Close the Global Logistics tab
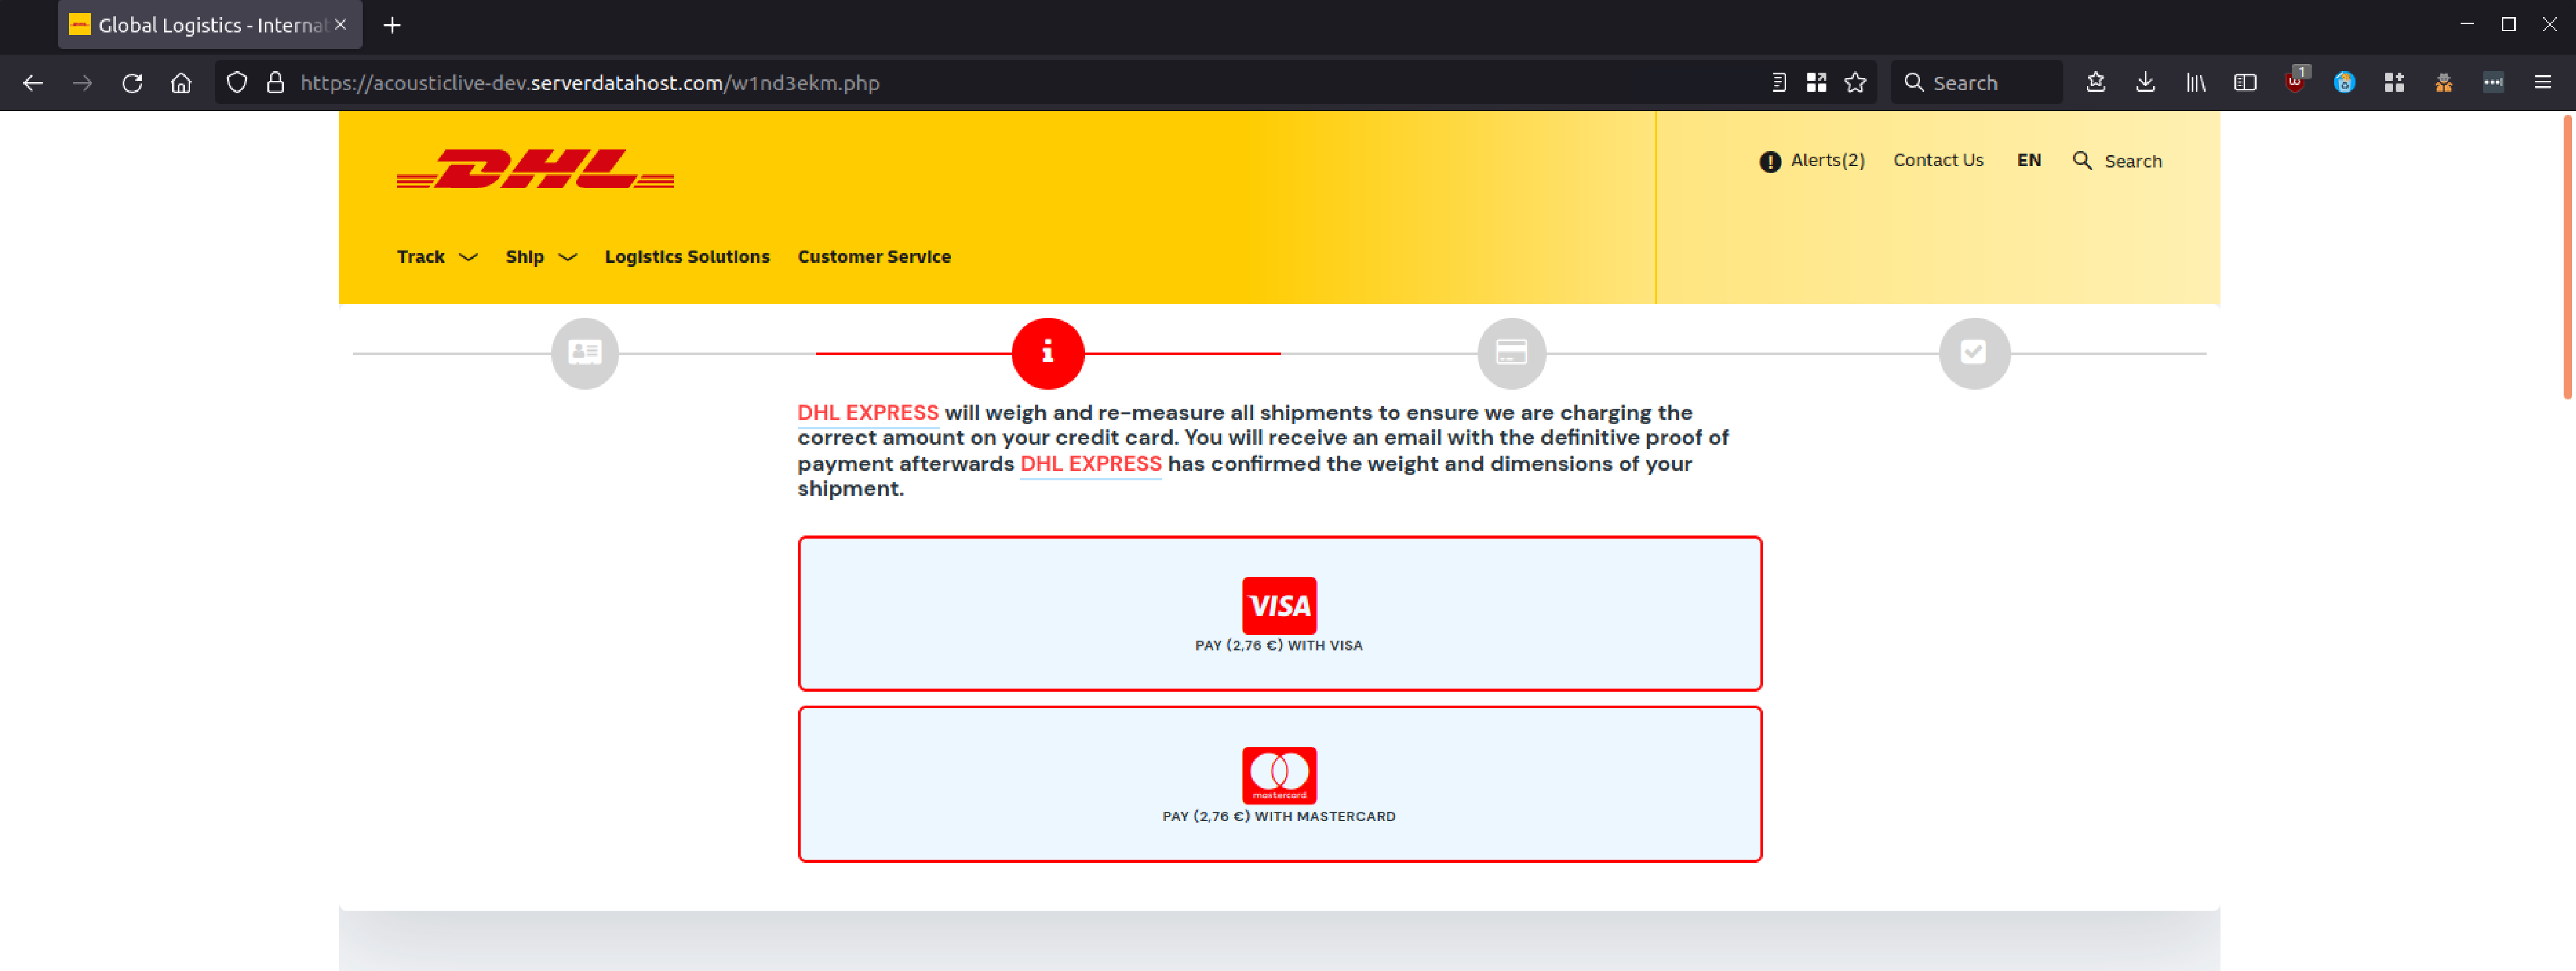Image resolution: width=2576 pixels, height=971 pixels. coord(341,25)
